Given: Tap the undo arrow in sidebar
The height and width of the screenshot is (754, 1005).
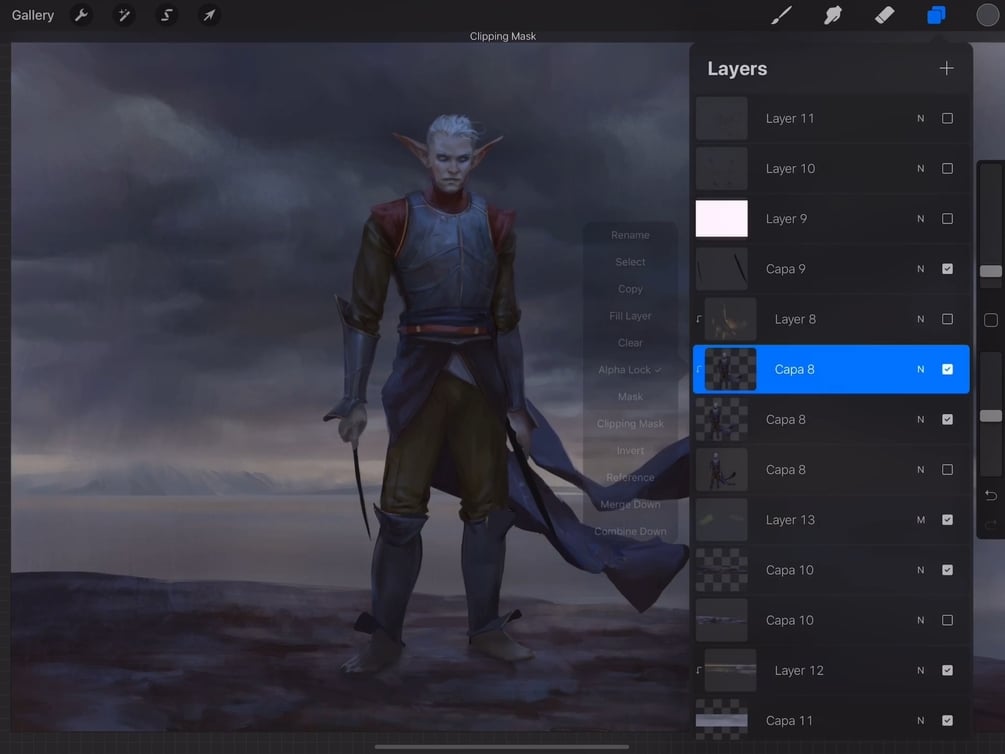Looking at the screenshot, I should tap(990, 495).
